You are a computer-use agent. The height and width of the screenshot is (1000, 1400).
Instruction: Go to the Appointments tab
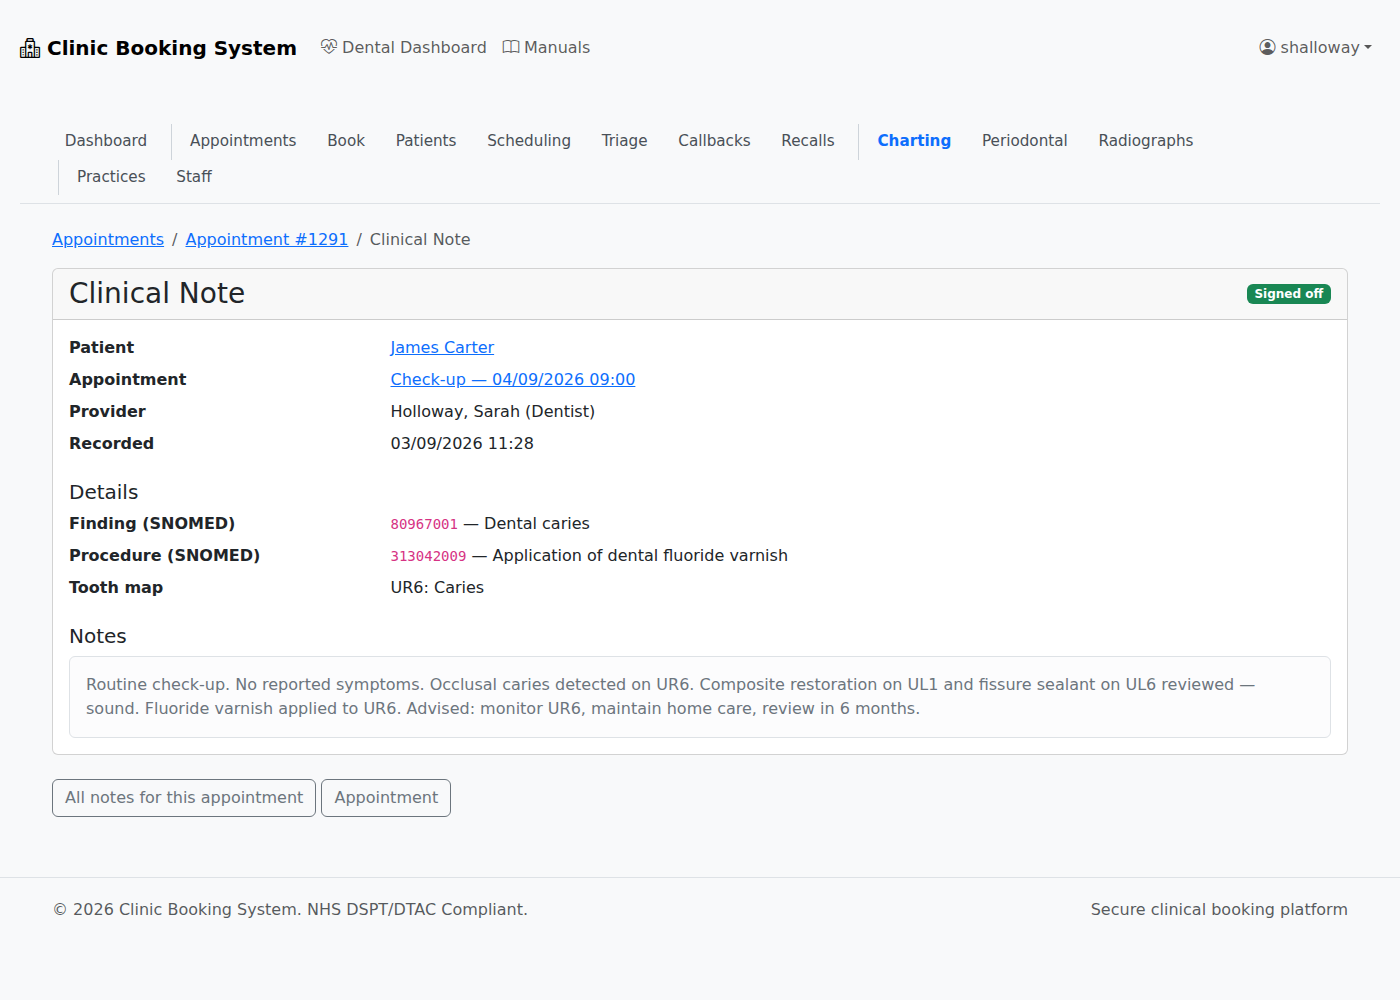(243, 141)
